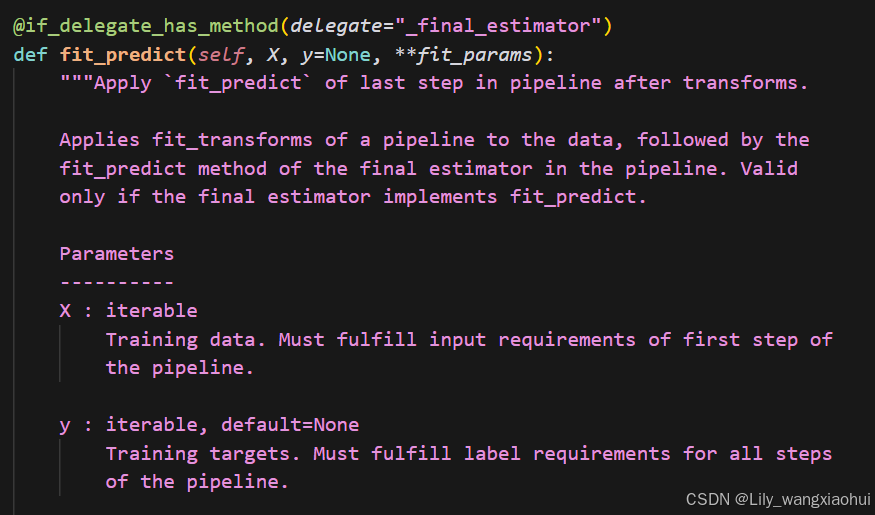
Task: Click the text "Training targets. Must fulfill"
Action: [x=278, y=454]
